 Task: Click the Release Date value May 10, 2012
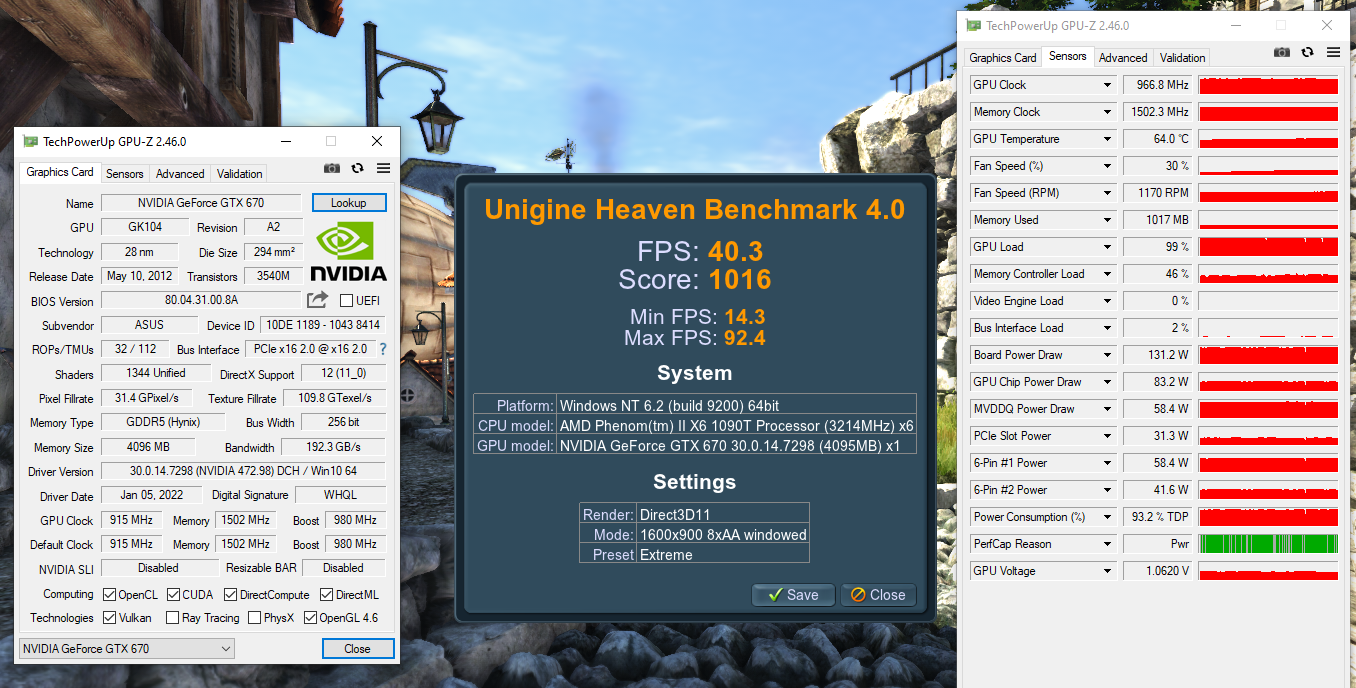click(140, 276)
